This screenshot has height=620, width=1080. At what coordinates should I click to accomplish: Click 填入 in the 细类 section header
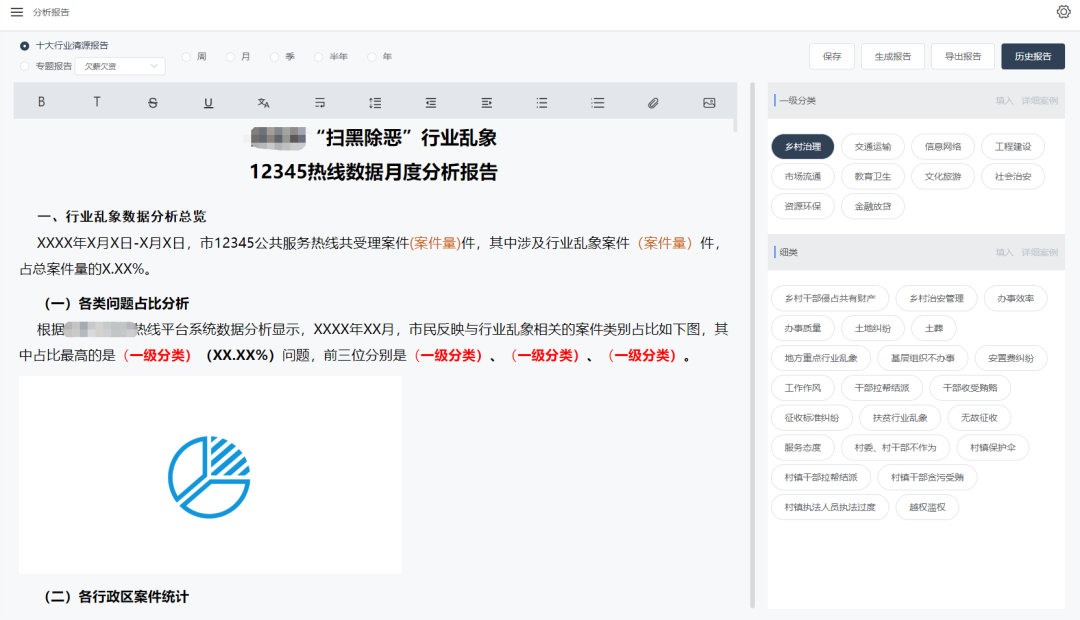1004,254
